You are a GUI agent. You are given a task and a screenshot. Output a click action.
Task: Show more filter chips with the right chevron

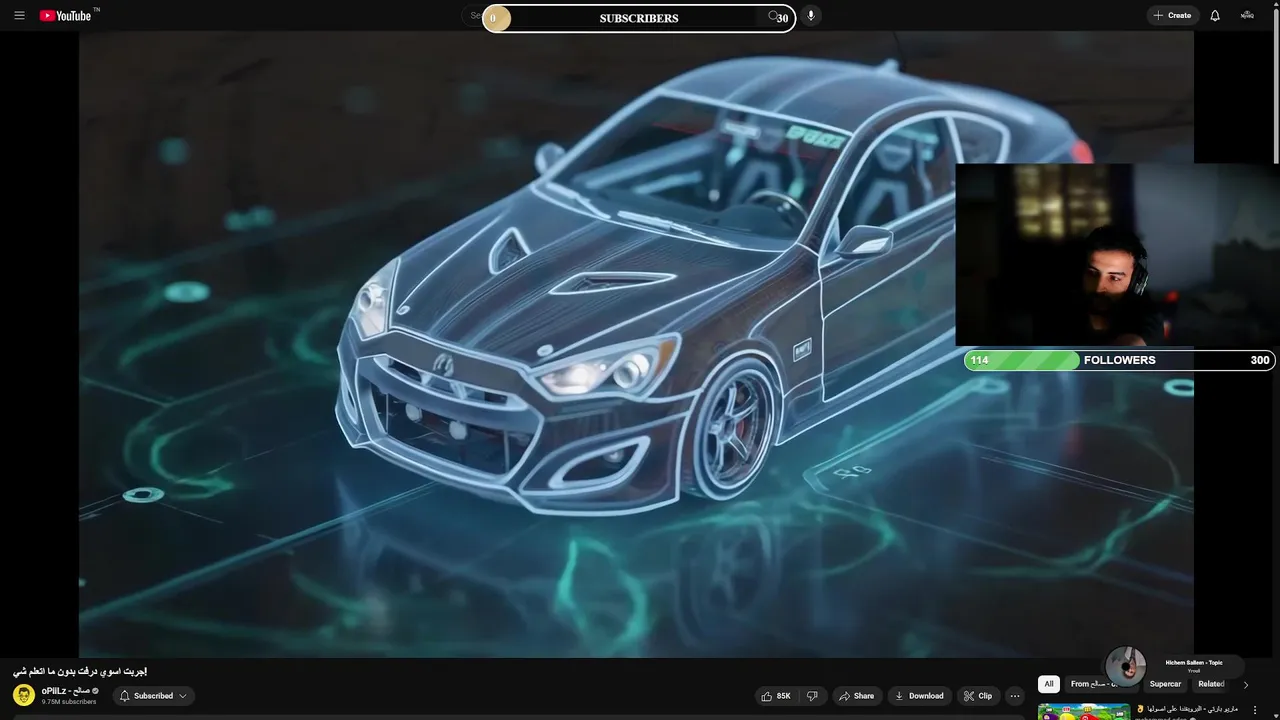click(1246, 685)
